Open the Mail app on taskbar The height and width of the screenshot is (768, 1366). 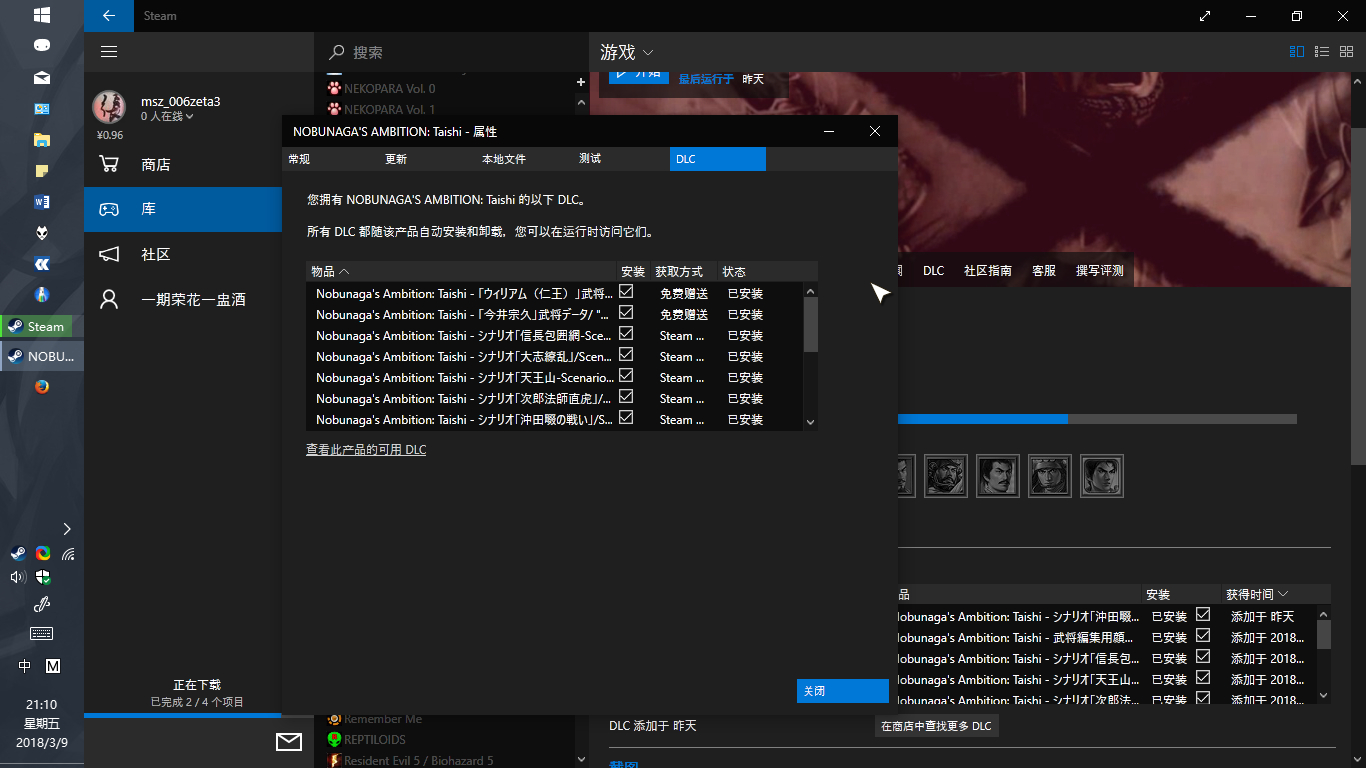[42, 77]
